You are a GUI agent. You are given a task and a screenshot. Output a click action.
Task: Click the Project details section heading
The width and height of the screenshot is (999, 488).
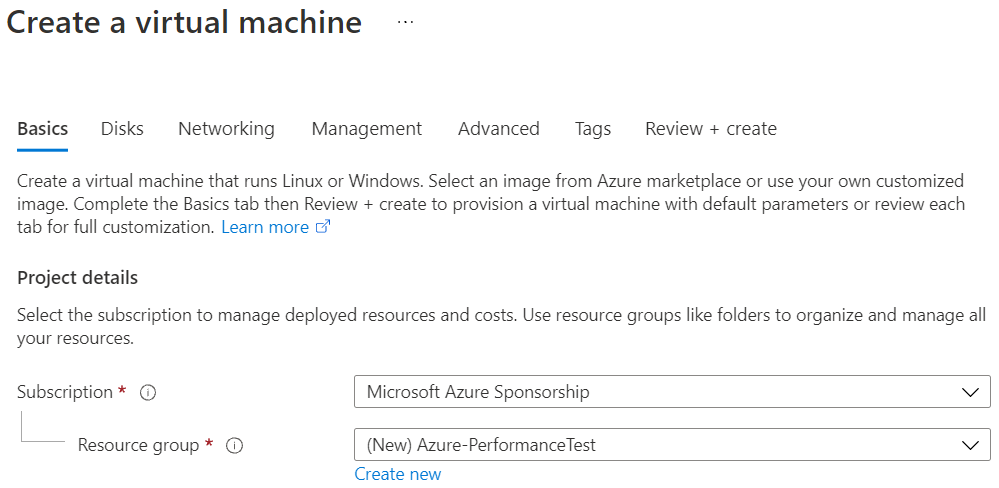tap(78, 277)
